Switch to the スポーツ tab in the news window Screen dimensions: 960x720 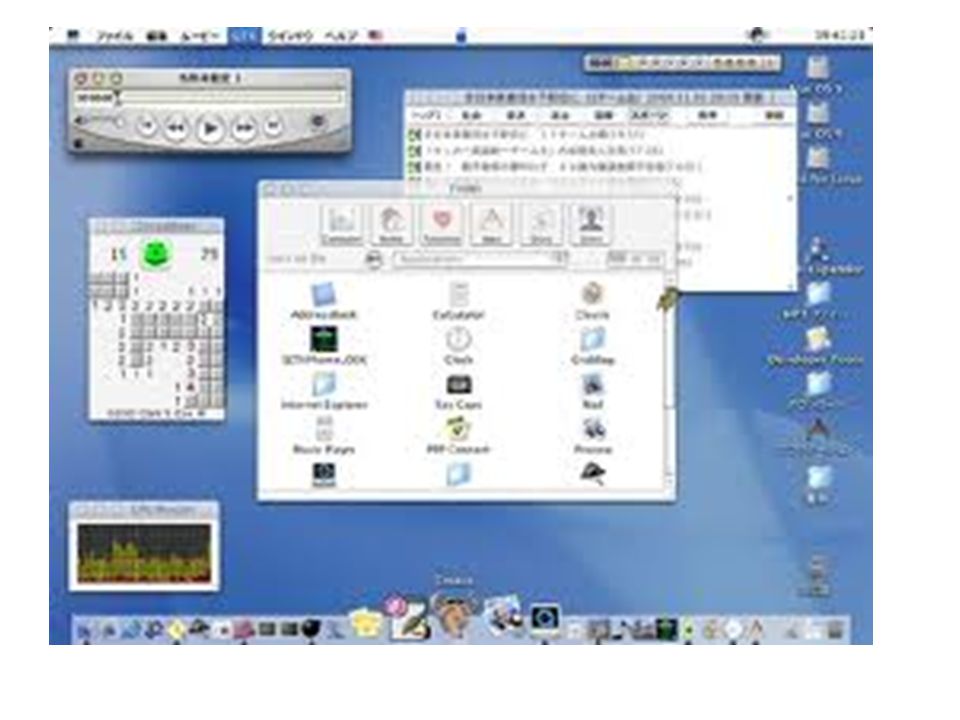(650, 115)
